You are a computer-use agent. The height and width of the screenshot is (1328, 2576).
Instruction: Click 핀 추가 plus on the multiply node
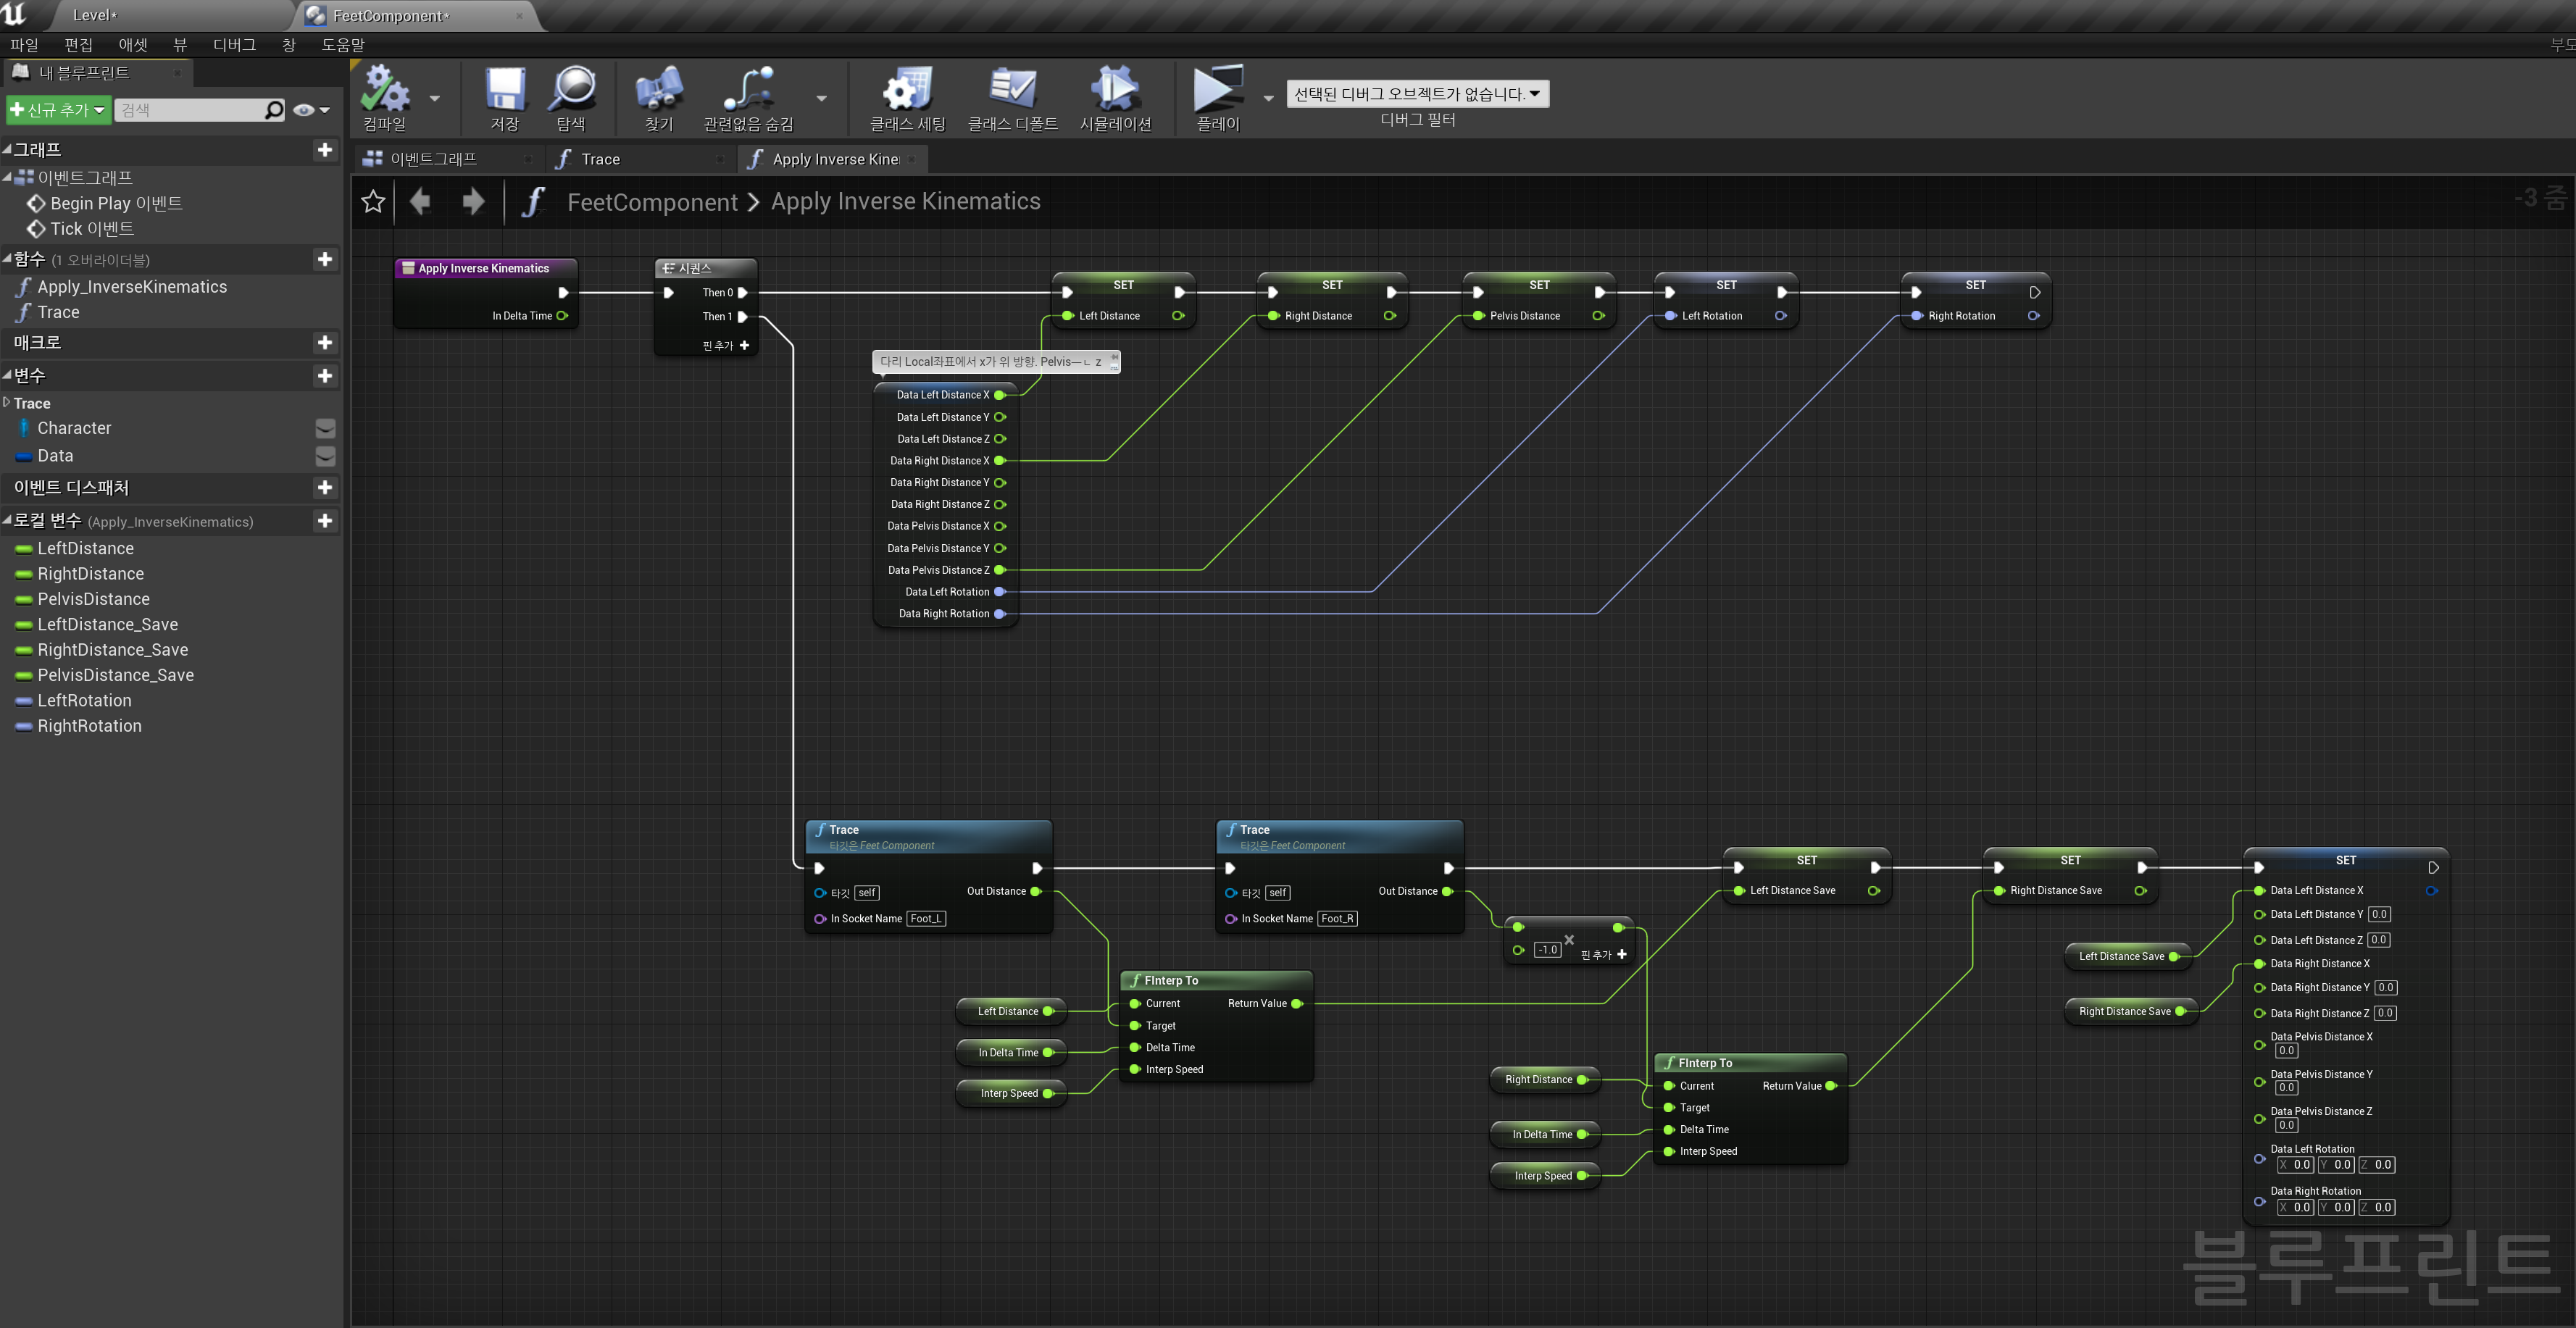tap(1621, 955)
